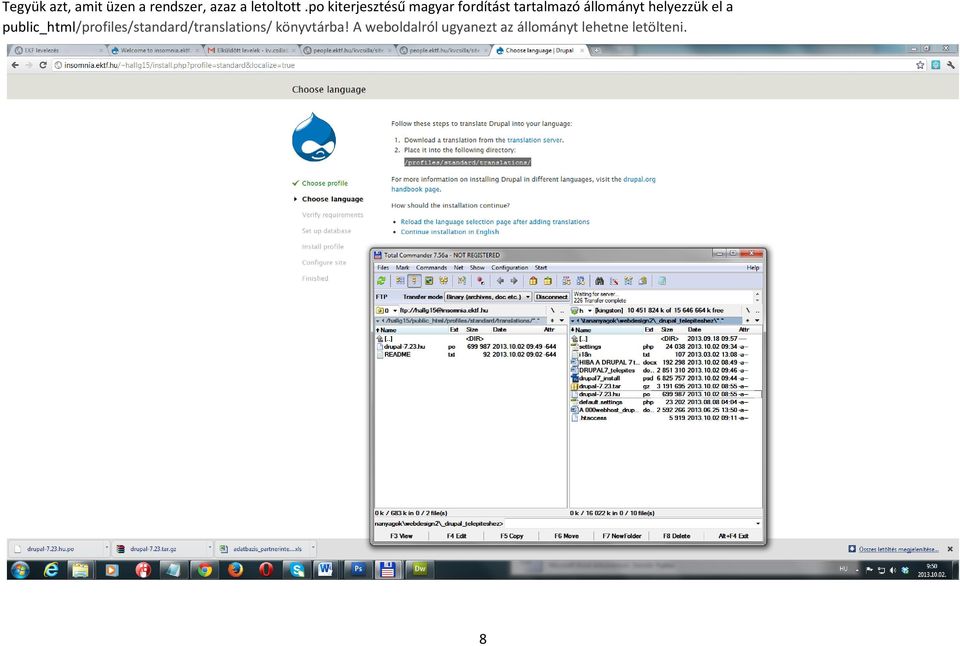Image resolution: width=960 pixels, height=646 pixels.
Task: Open the Help menu in Total Commander
Action: pyautogui.click(x=752, y=268)
